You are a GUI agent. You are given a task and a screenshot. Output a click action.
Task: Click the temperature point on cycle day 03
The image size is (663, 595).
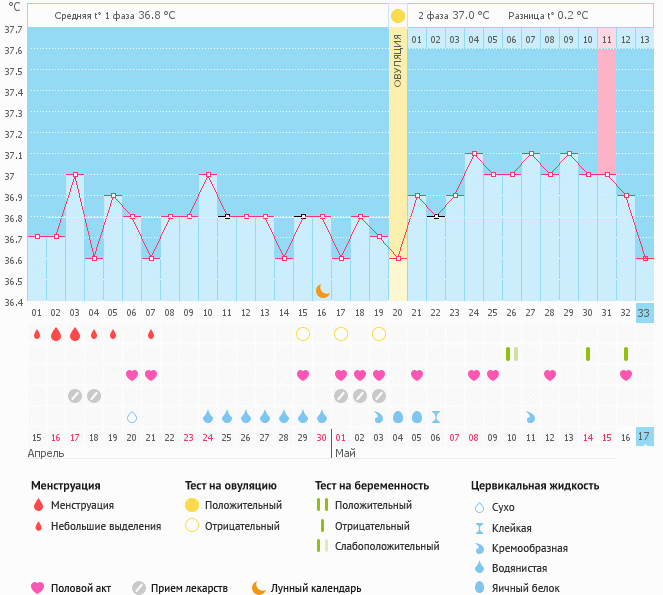pyautogui.click(x=75, y=174)
